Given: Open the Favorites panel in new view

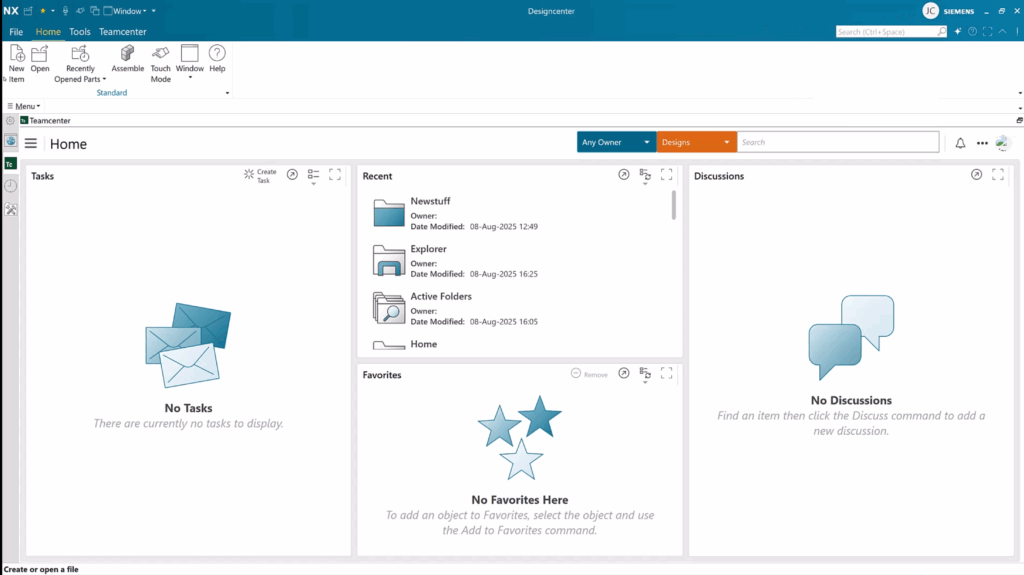Looking at the screenshot, I should tap(623, 374).
